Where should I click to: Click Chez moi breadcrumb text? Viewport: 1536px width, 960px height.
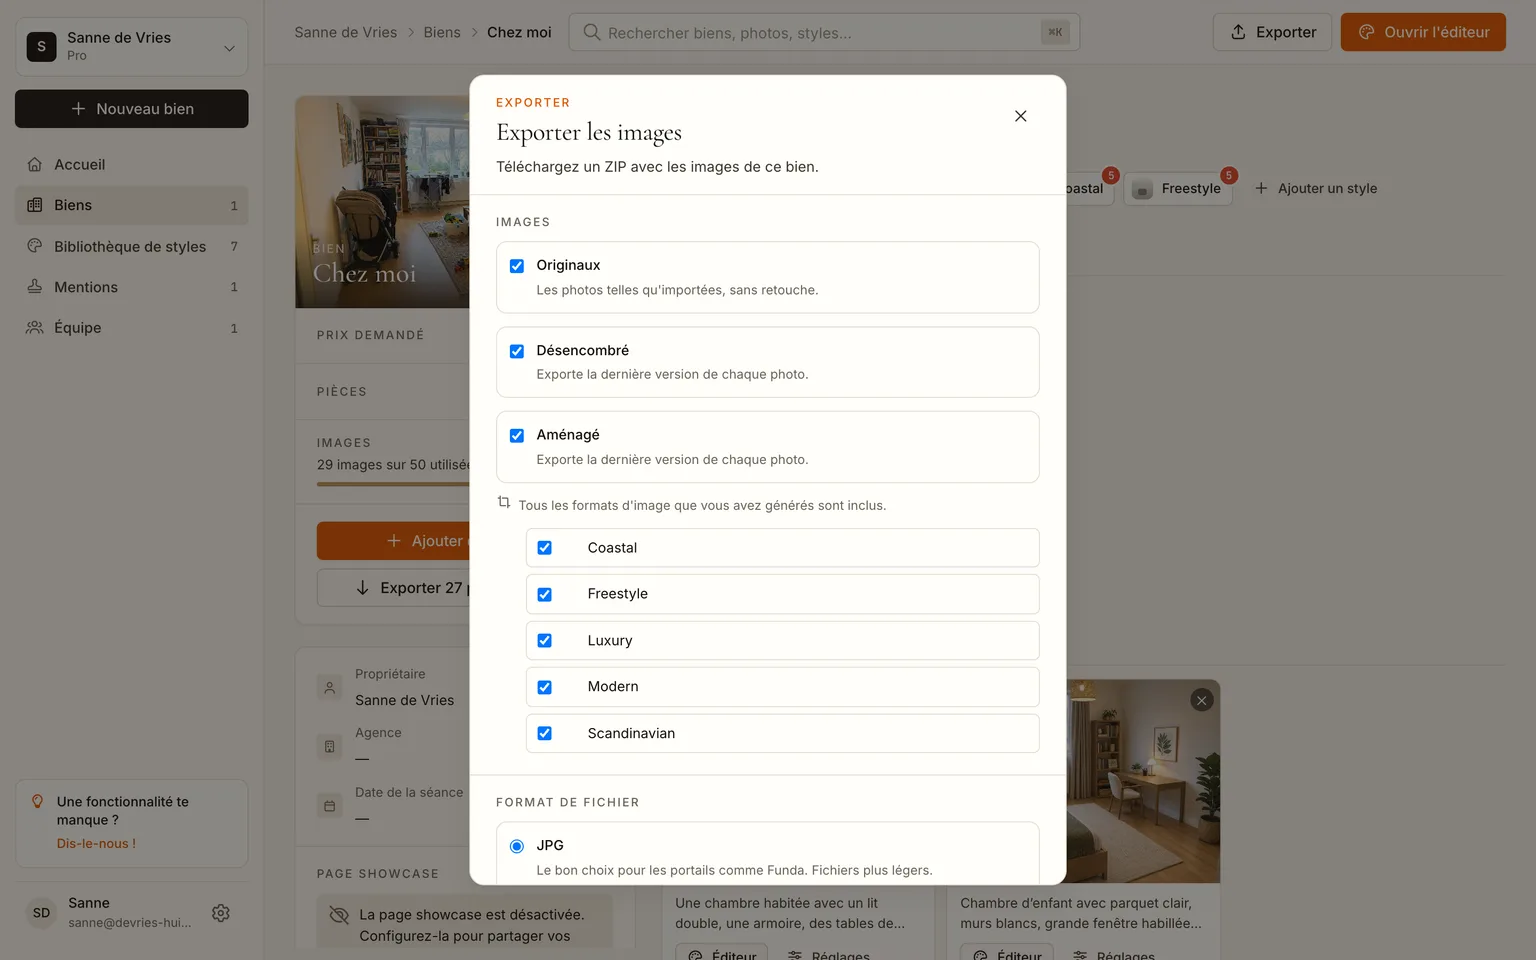tap(519, 32)
